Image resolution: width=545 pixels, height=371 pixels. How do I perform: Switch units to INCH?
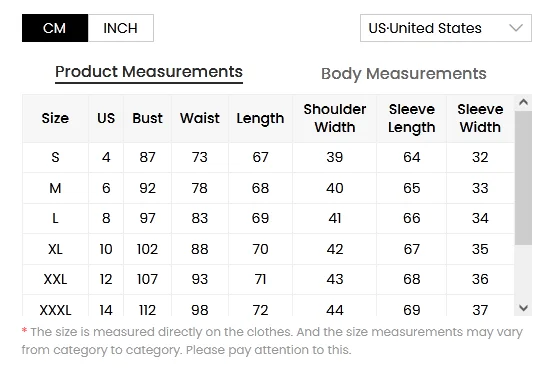point(121,28)
